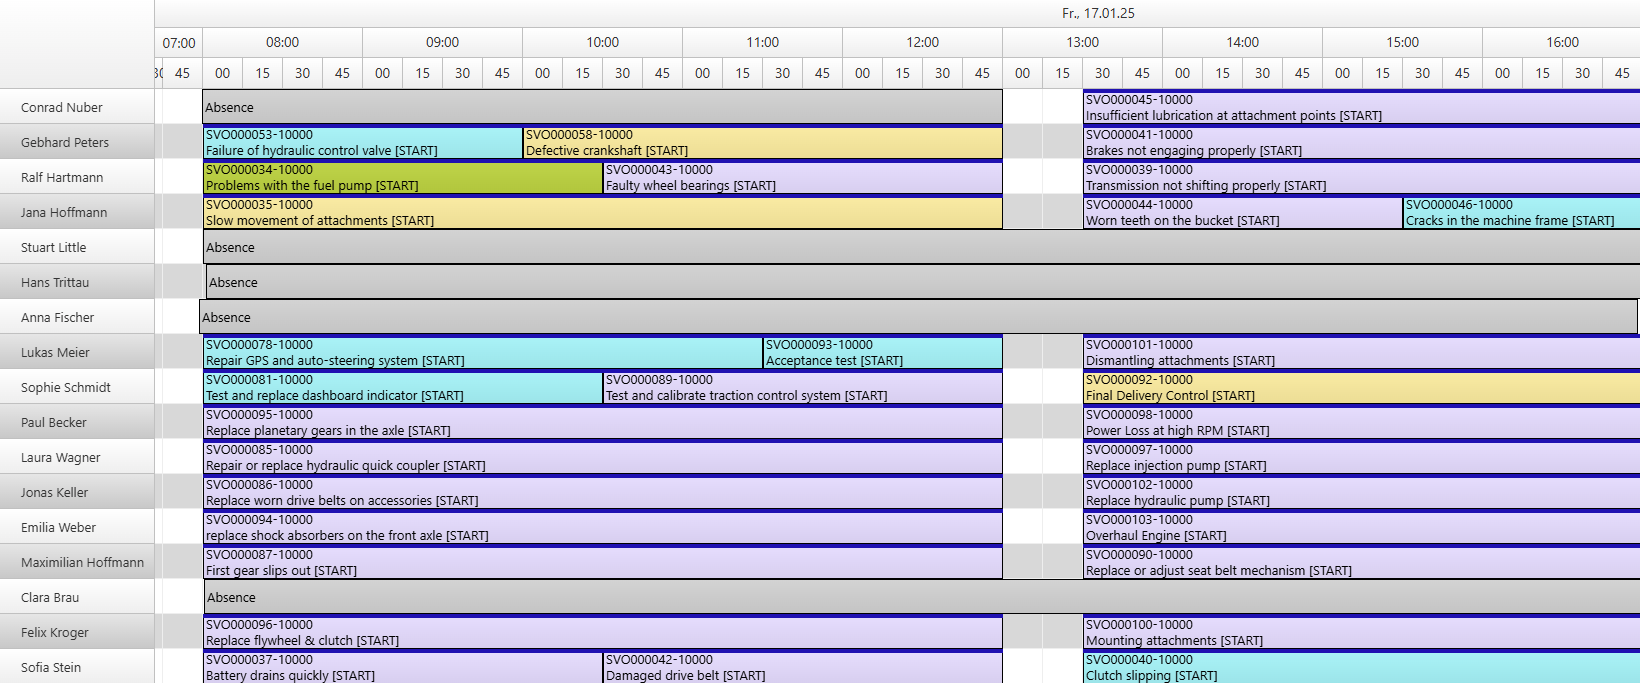Select the Clutch slipping task
The width and height of the screenshot is (1640, 683).
(1360, 668)
